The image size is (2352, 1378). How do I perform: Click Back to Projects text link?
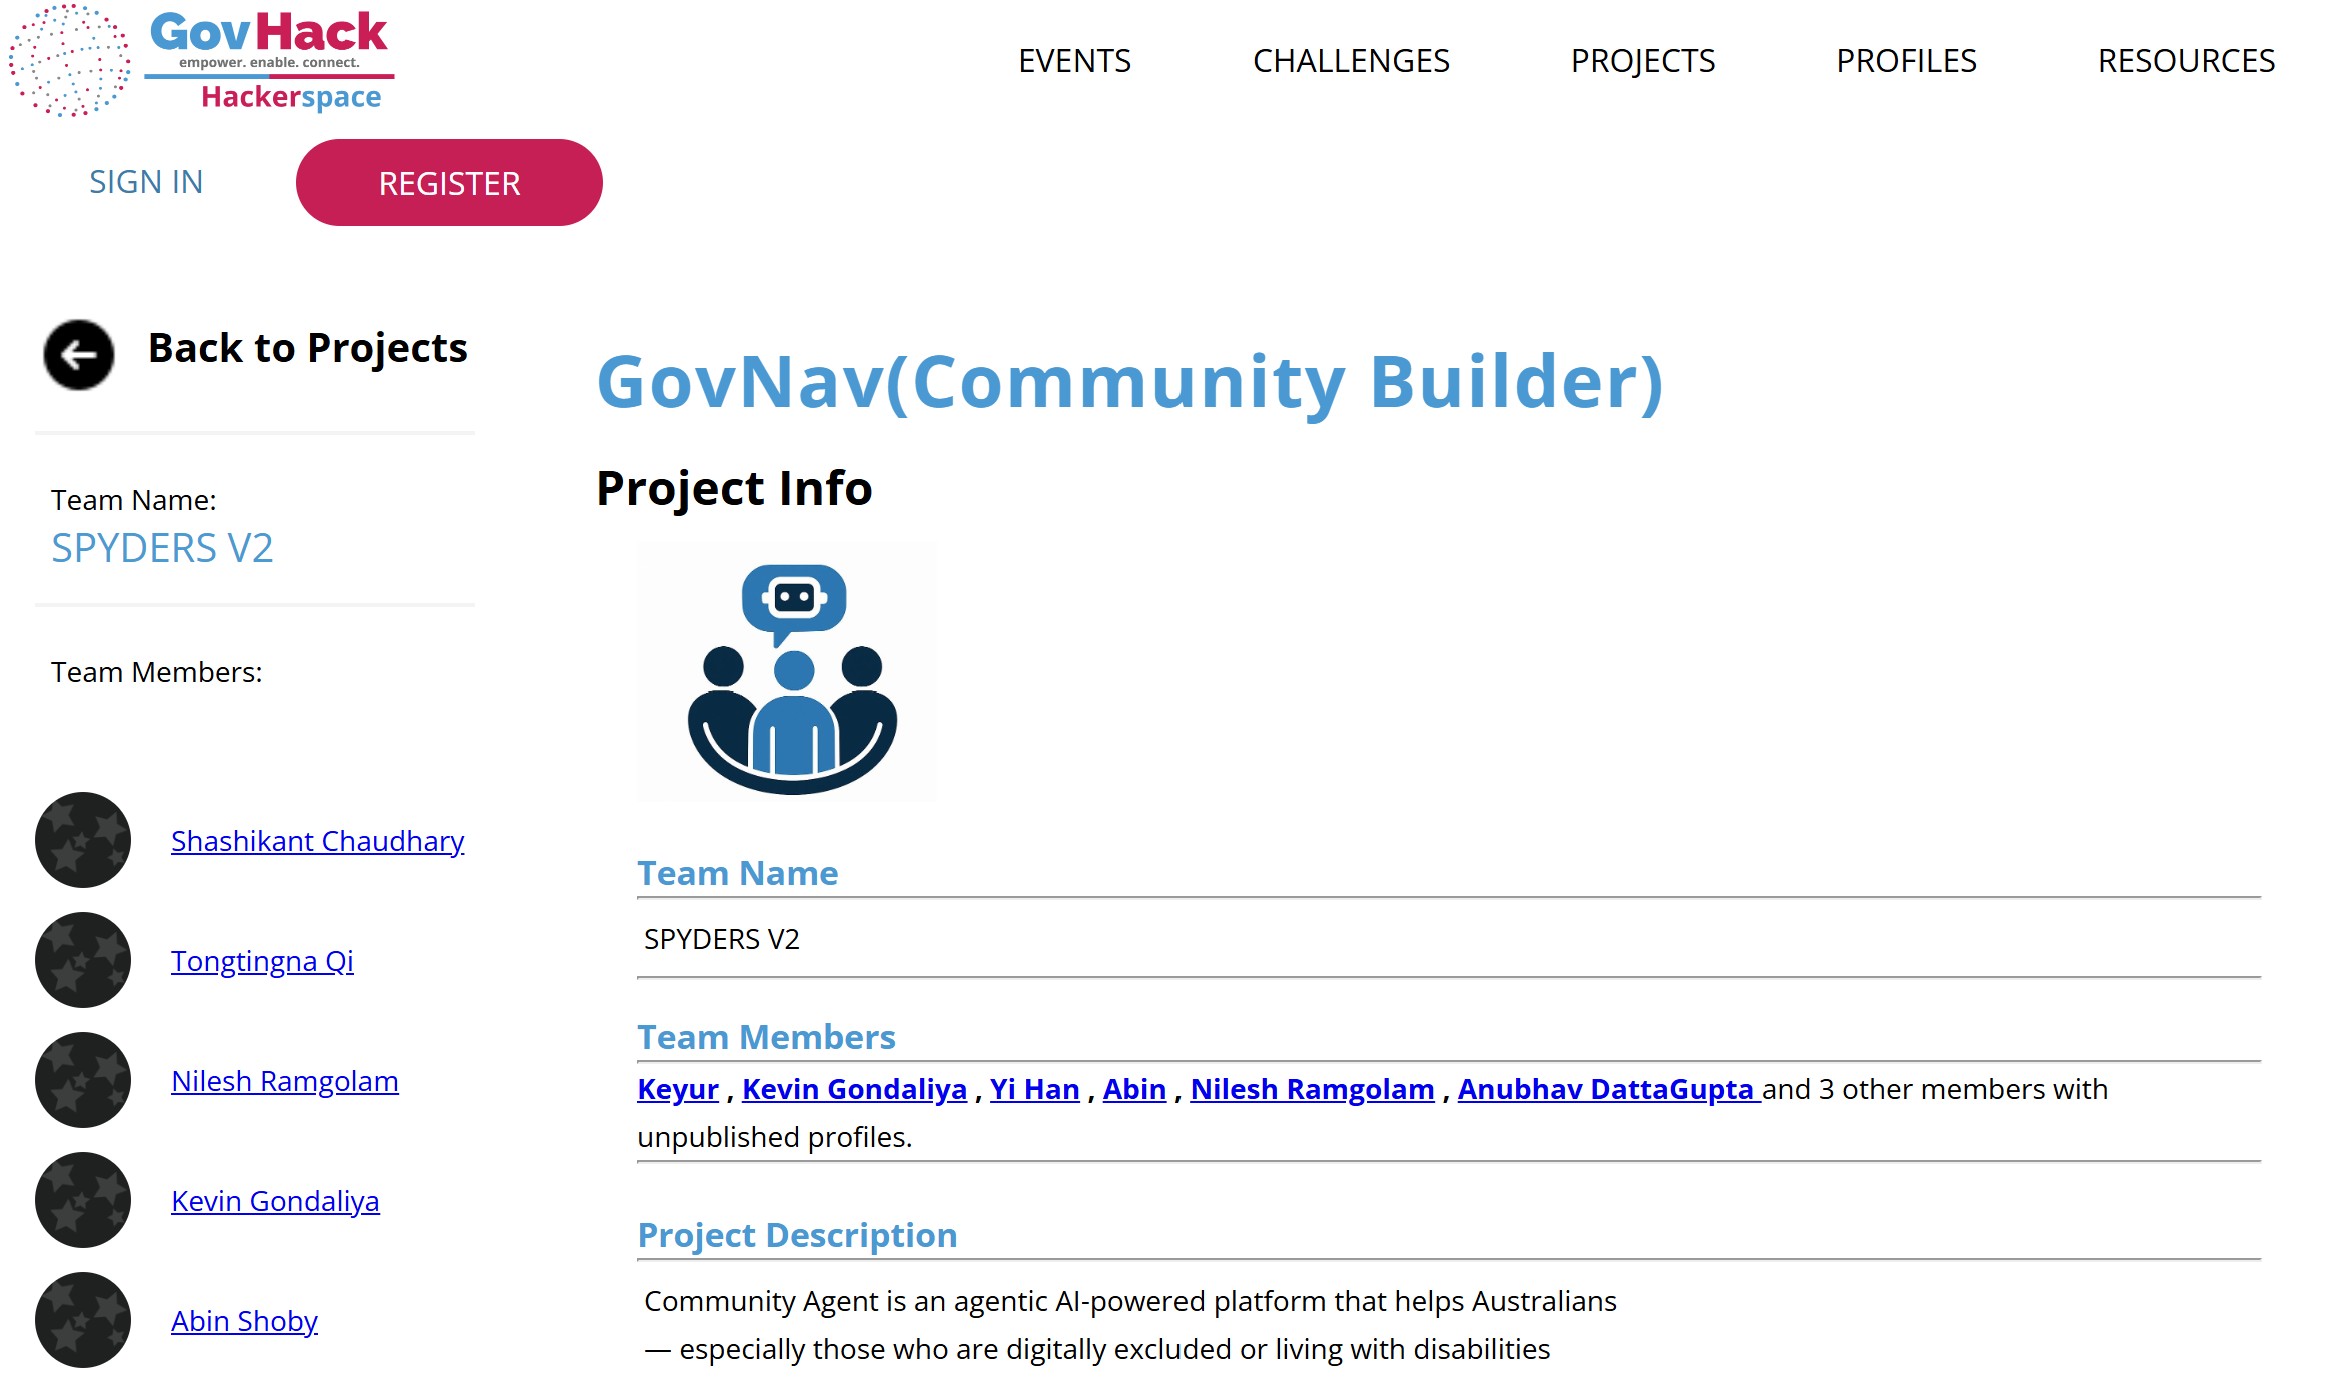[307, 348]
